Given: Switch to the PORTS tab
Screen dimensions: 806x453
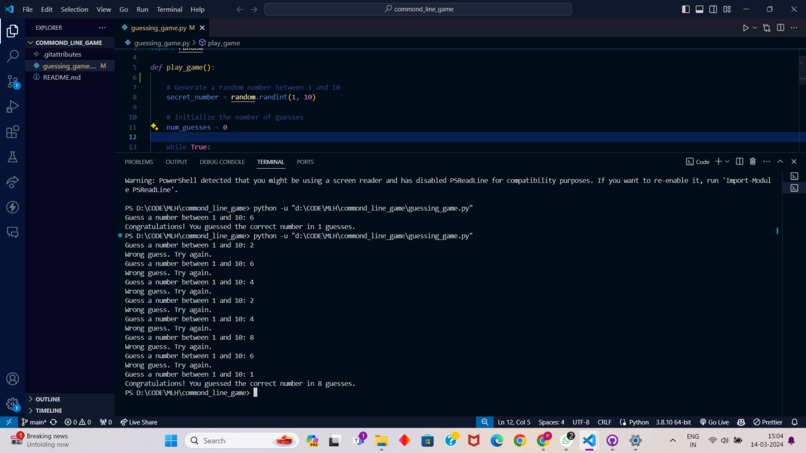Looking at the screenshot, I should (x=305, y=161).
